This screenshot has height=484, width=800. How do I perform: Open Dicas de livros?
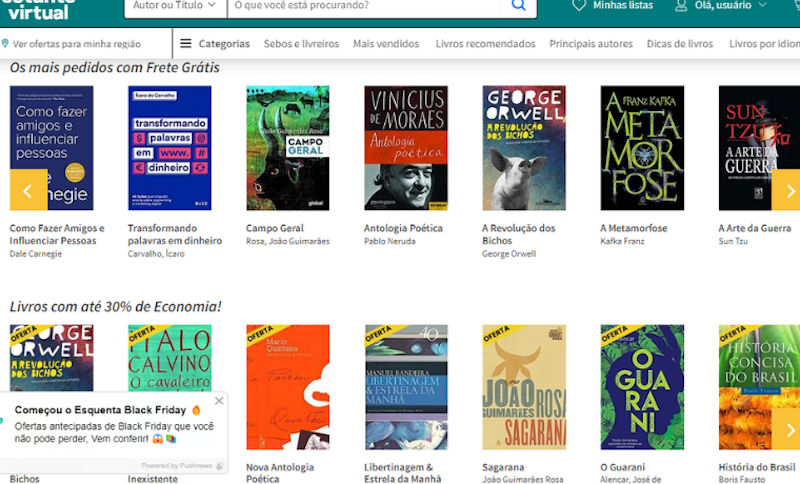click(680, 44)
